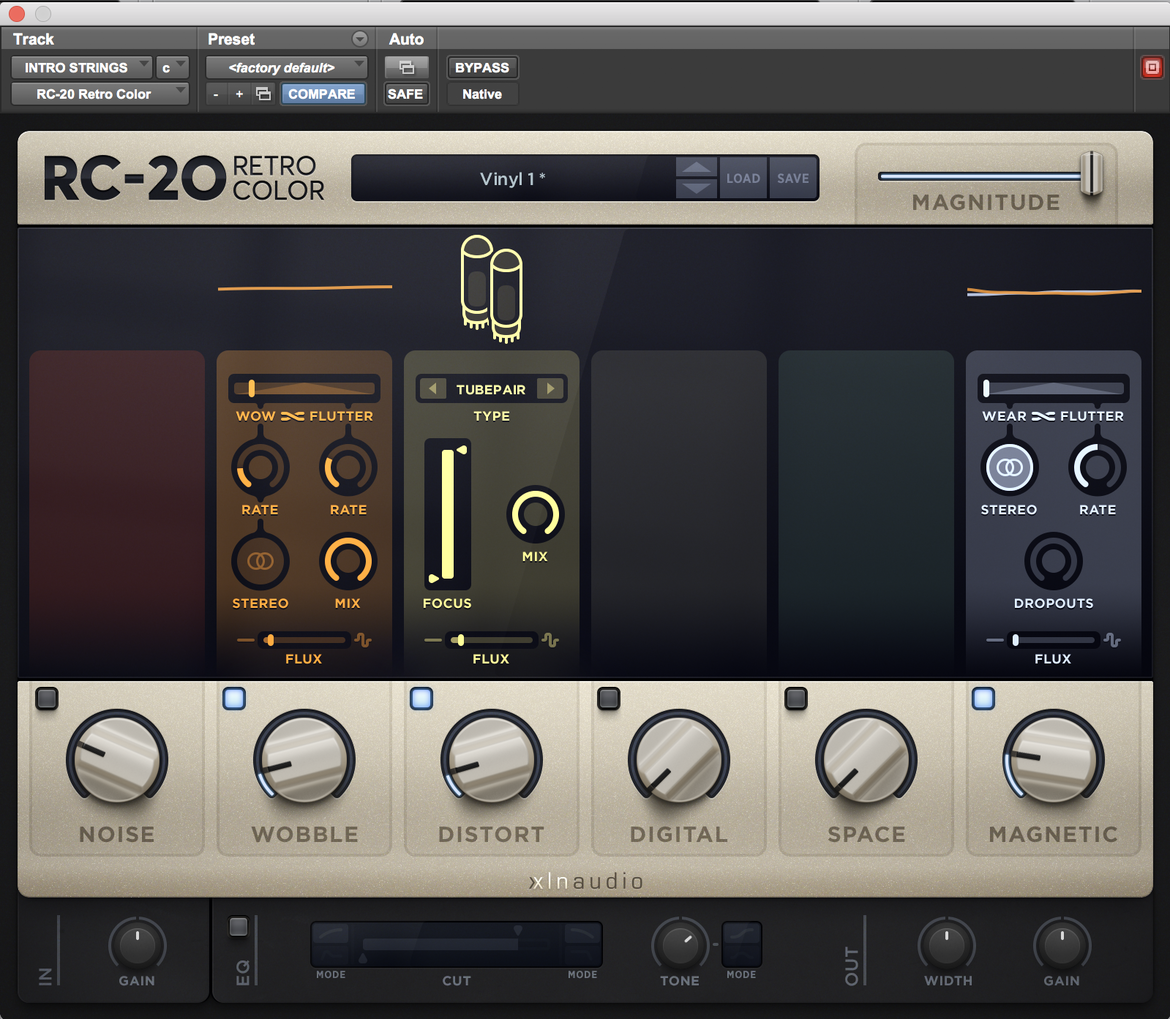Click the Wow-Flutter balance slider
Viewport: 1170px width, 1019px height.
[304, 388]
